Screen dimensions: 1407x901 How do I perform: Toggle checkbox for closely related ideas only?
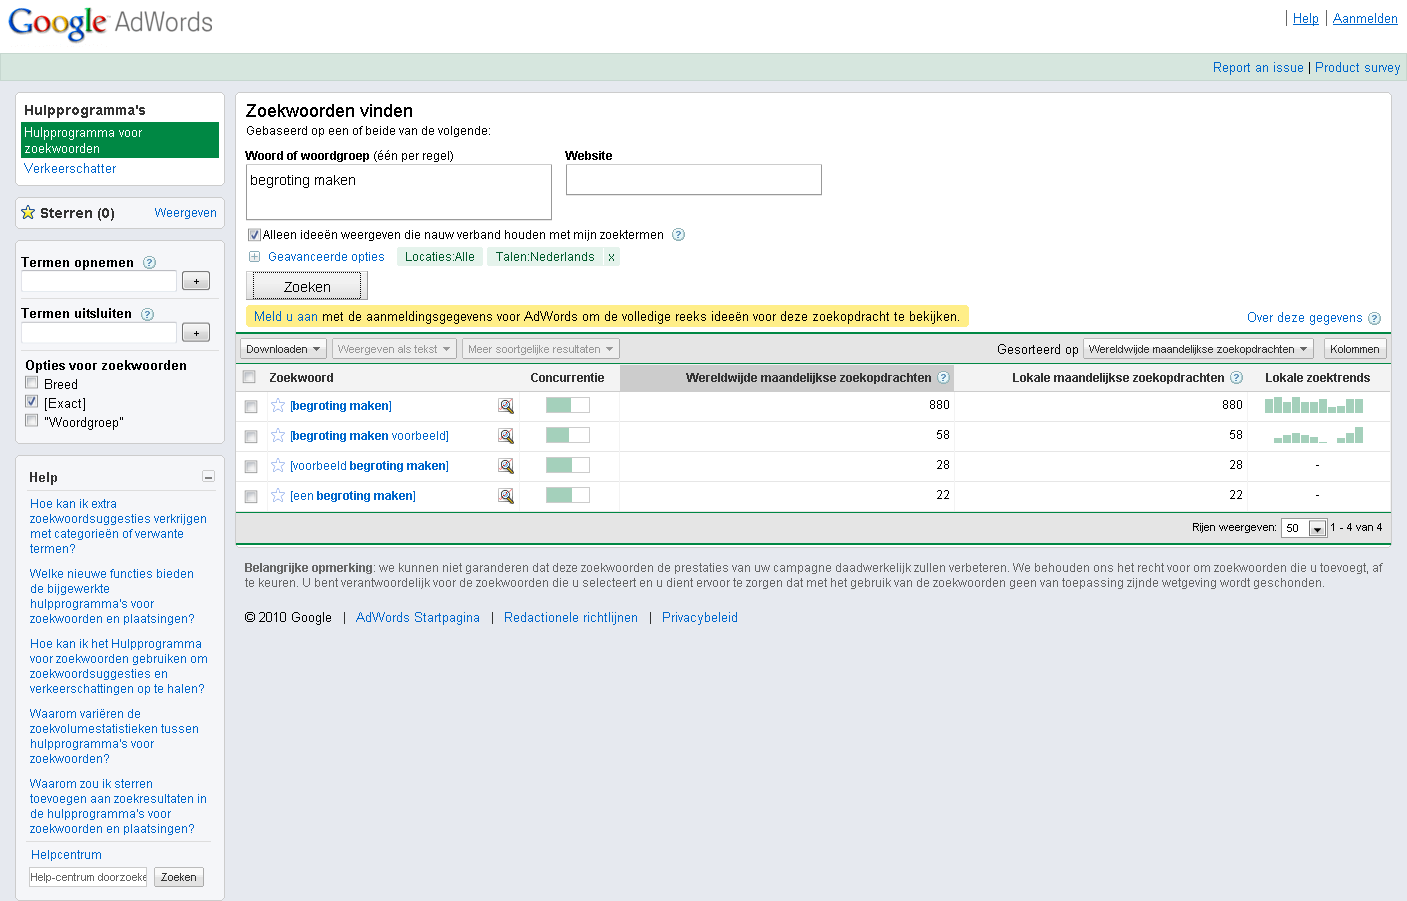tap(254, 235)
